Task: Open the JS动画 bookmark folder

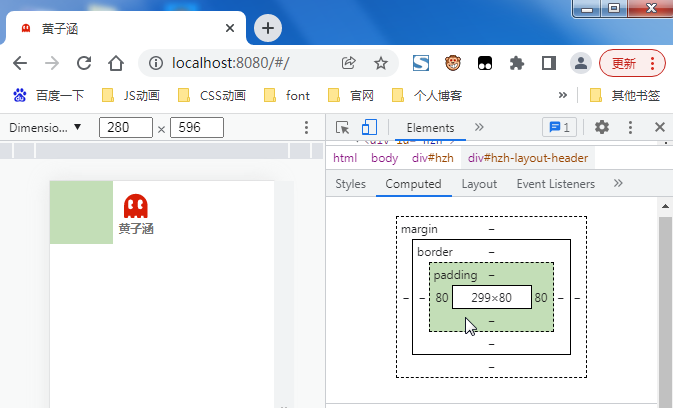Action: click(131, 95)
